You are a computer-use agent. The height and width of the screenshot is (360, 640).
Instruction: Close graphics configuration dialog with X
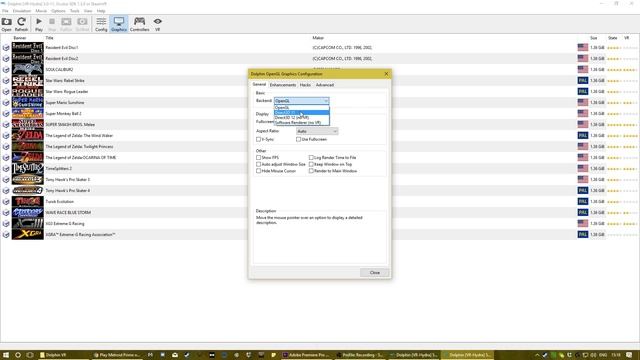click(x=386, y=74)
